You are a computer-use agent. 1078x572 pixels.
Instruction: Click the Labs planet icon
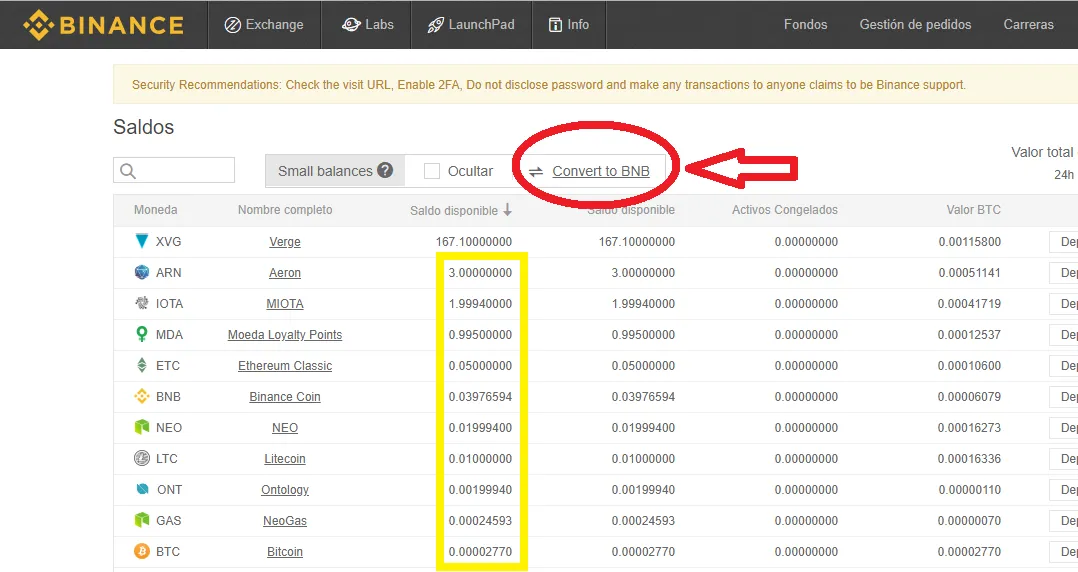pos(351,25)
